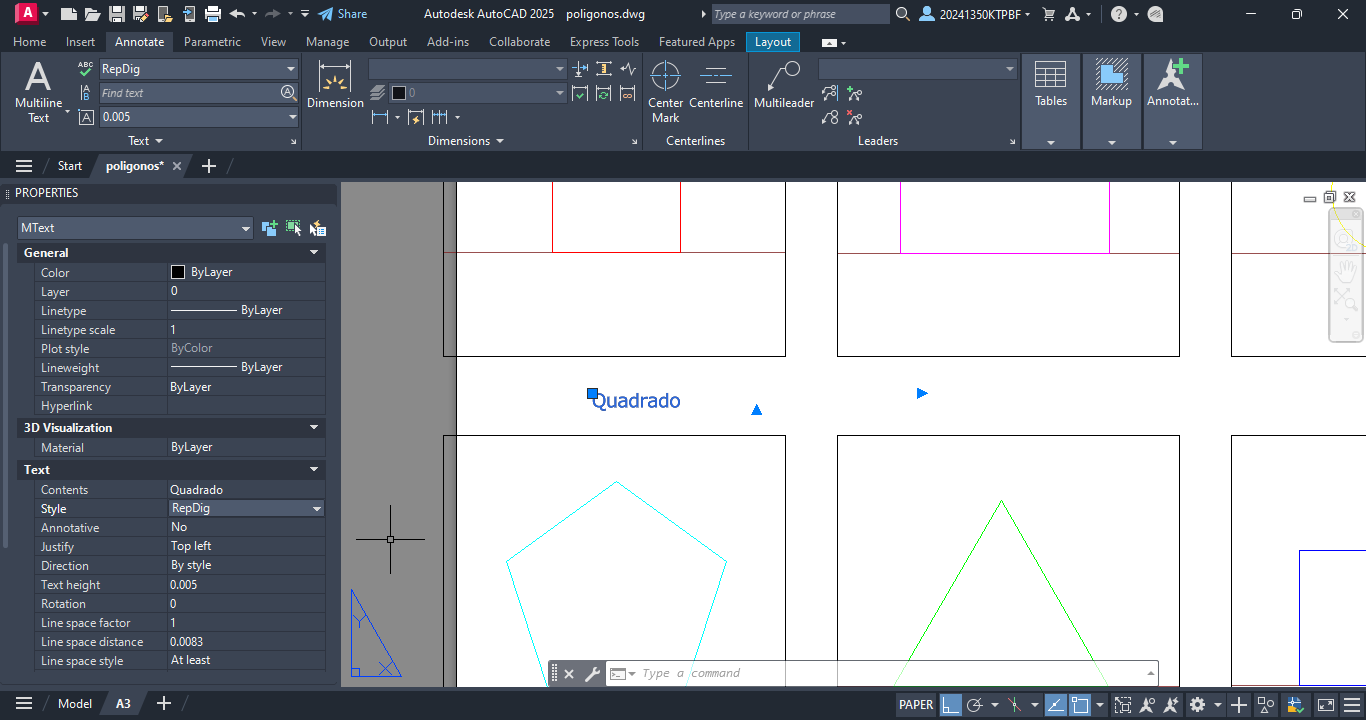The image size is (1366, 720).
Task: Open the Parametric ribbon tab
Action: click(x=212, y=42)
